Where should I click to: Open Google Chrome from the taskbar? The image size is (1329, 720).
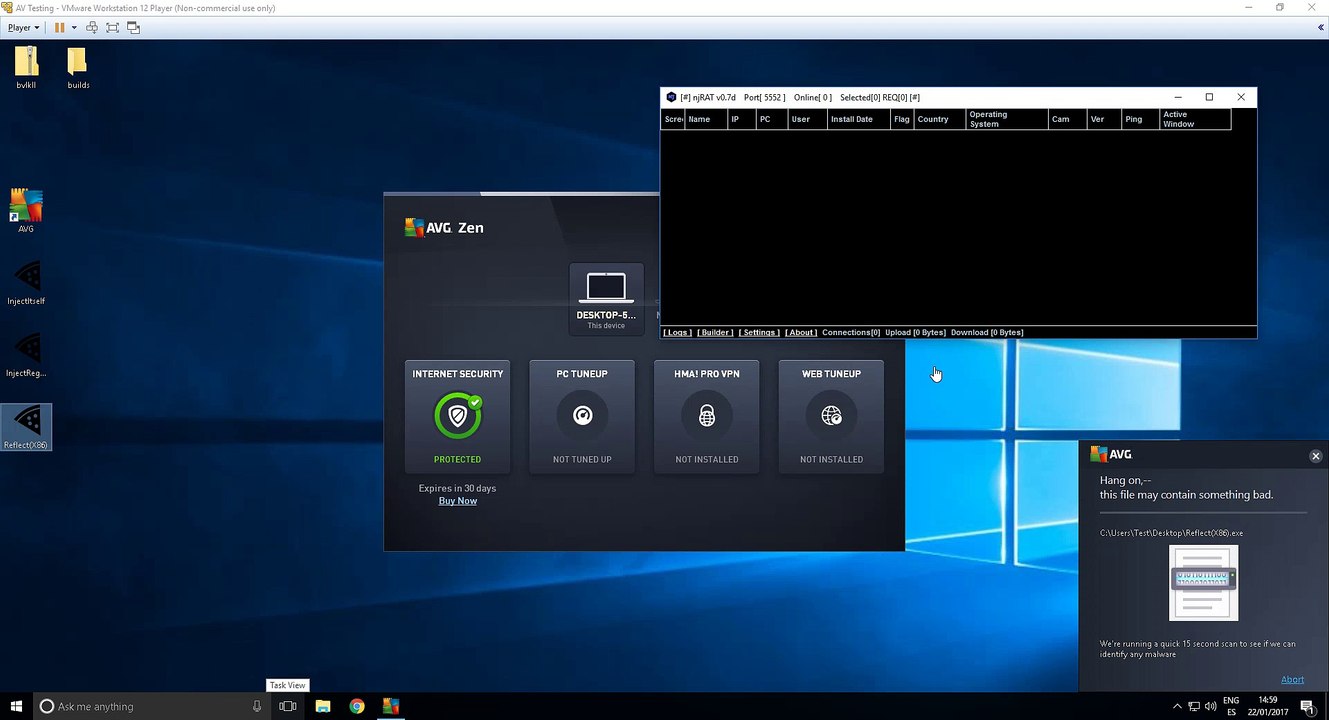click(357, 706)
